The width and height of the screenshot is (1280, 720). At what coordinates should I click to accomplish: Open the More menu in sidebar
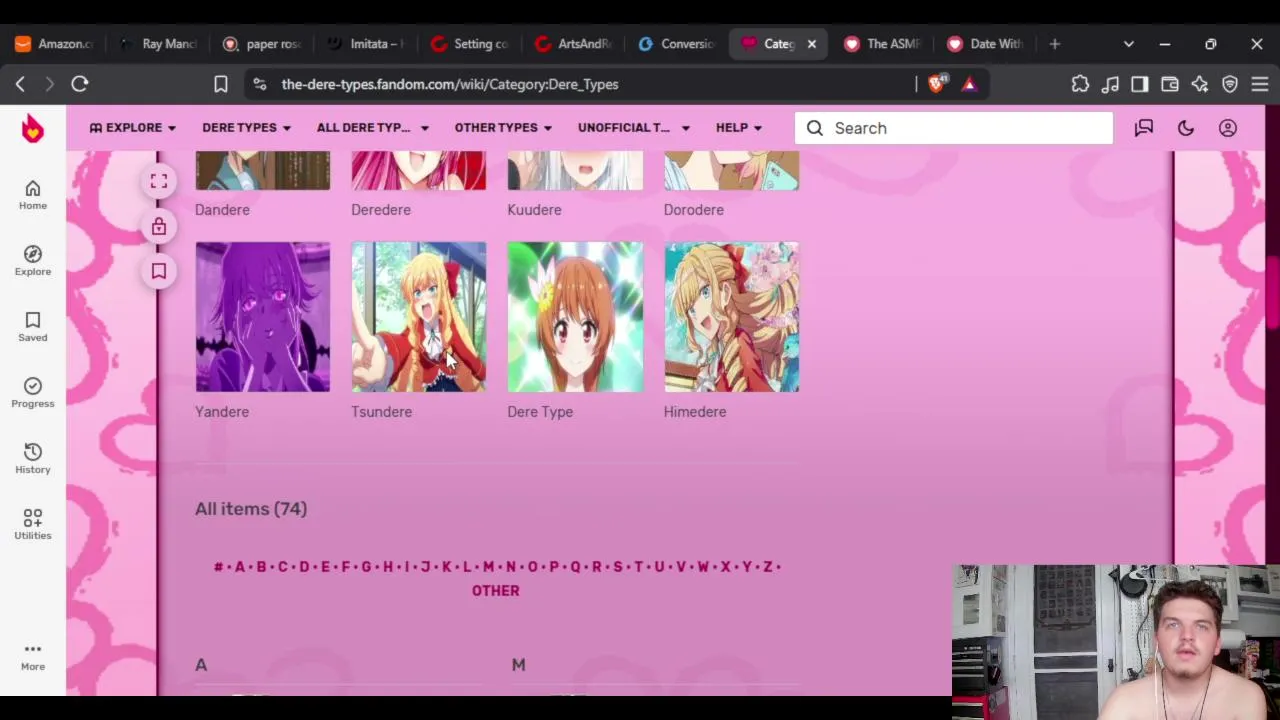pyautogui.click(x=33, y=656)
